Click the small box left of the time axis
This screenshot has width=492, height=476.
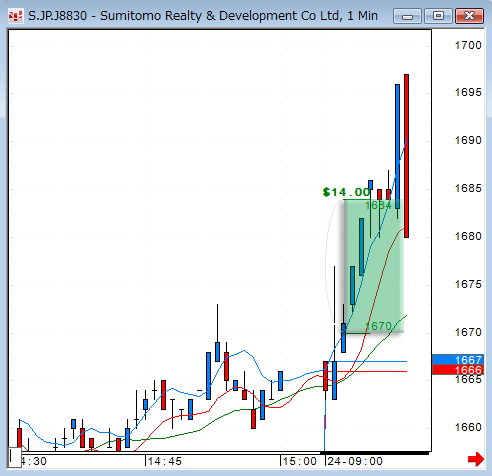coord(15,457)
